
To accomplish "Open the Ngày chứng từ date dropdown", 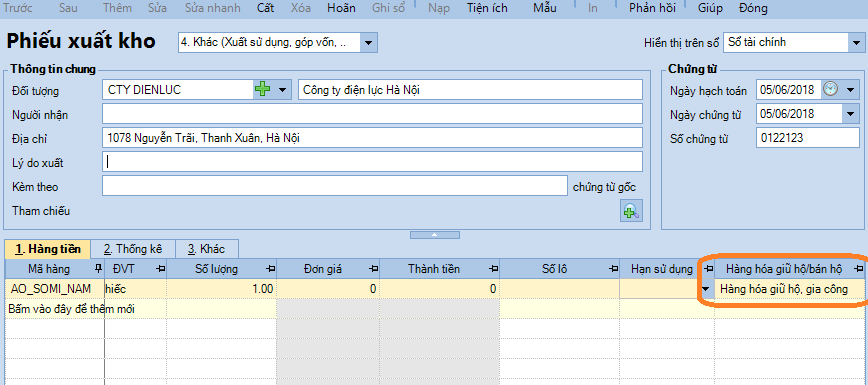I will 850,114.
